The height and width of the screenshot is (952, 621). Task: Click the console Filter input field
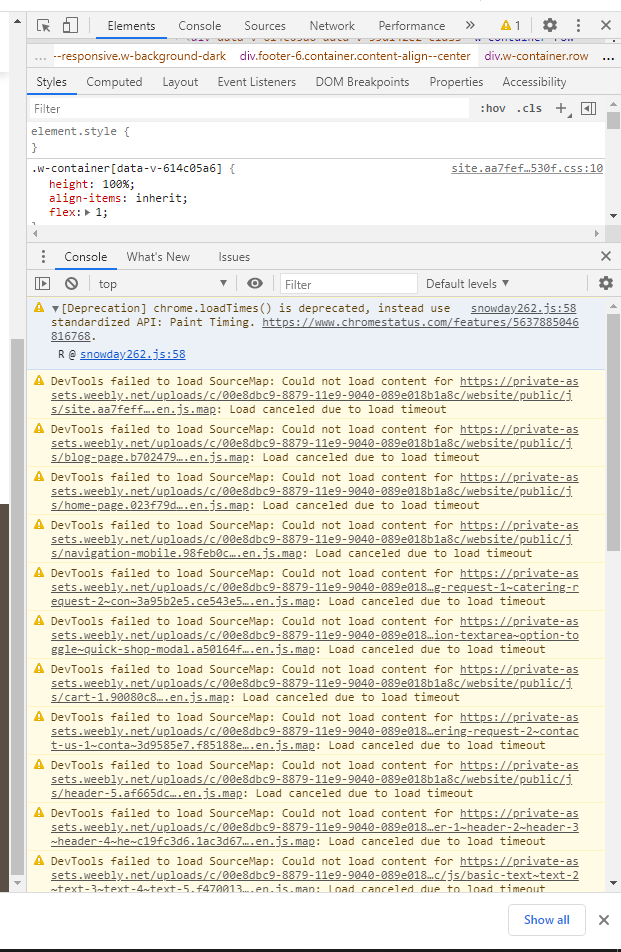[348, 284]
